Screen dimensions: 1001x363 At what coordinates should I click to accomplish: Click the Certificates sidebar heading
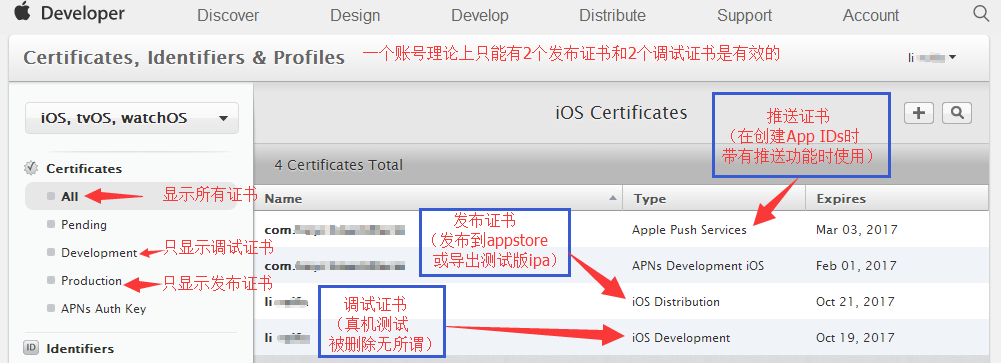[84, 168]
